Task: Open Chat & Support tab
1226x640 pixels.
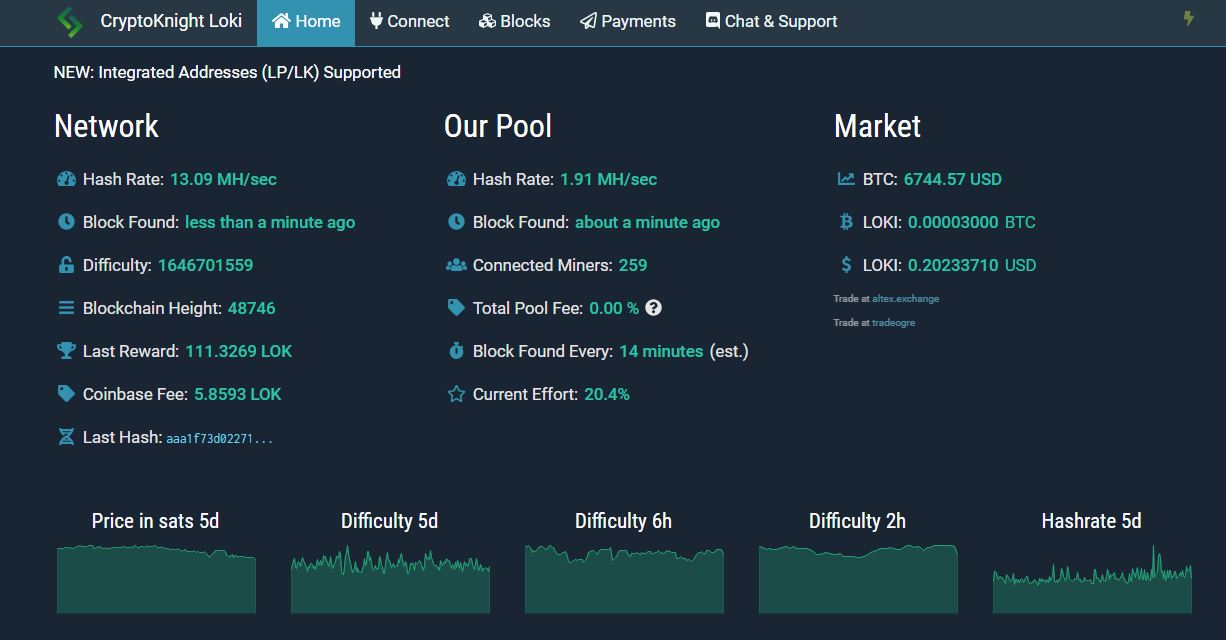Action: [771, 22]
